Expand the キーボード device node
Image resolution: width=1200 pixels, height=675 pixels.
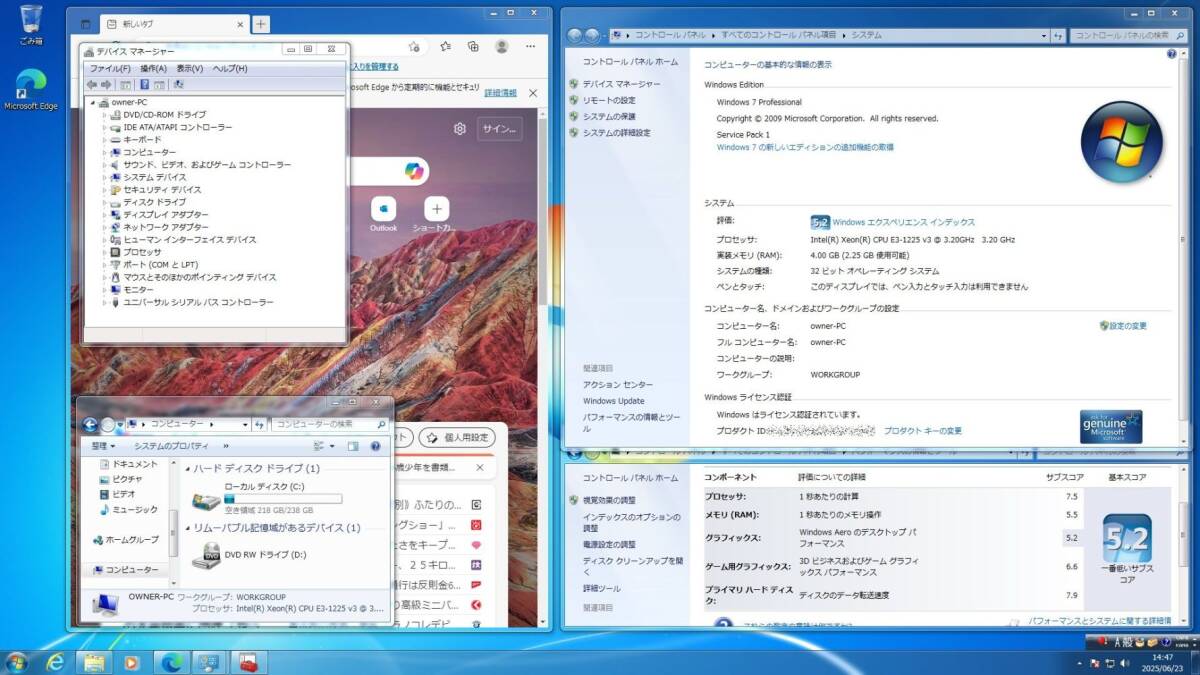[x=104, y=140]
